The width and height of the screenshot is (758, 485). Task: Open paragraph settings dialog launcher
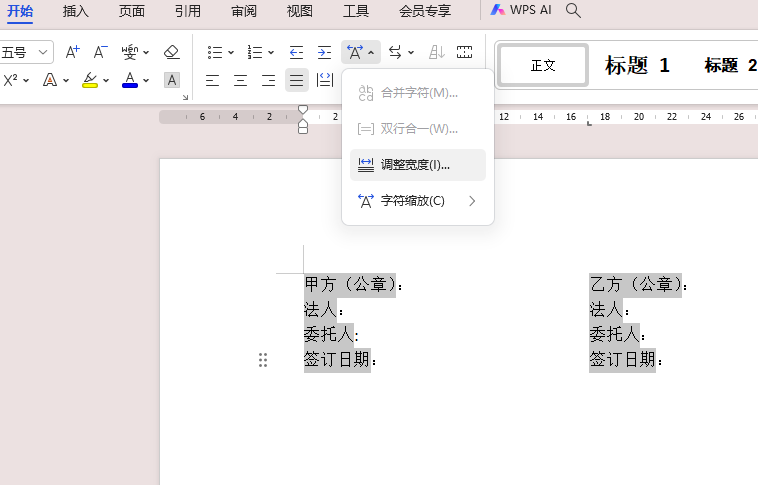tap(185, 98)
